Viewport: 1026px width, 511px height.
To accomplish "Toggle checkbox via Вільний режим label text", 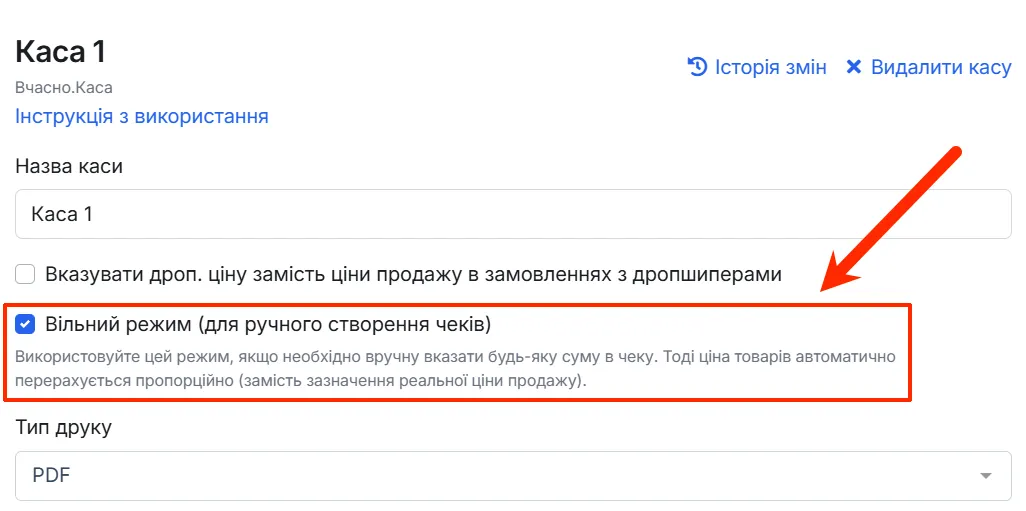I will click(x=268, y=324).
